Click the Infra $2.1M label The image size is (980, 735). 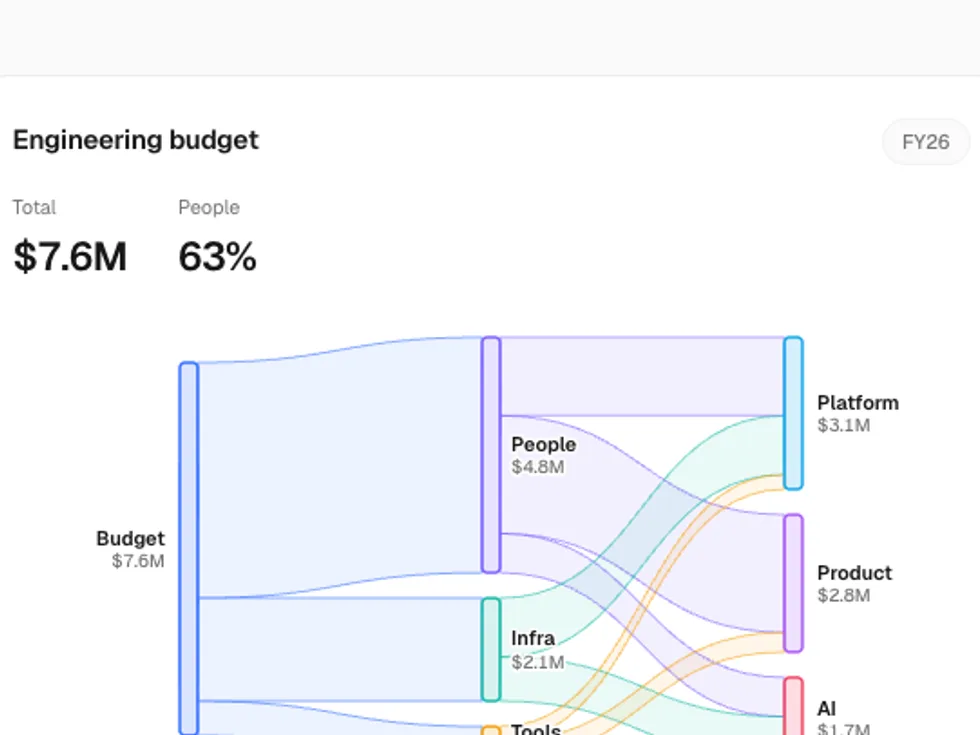[538, 649]
